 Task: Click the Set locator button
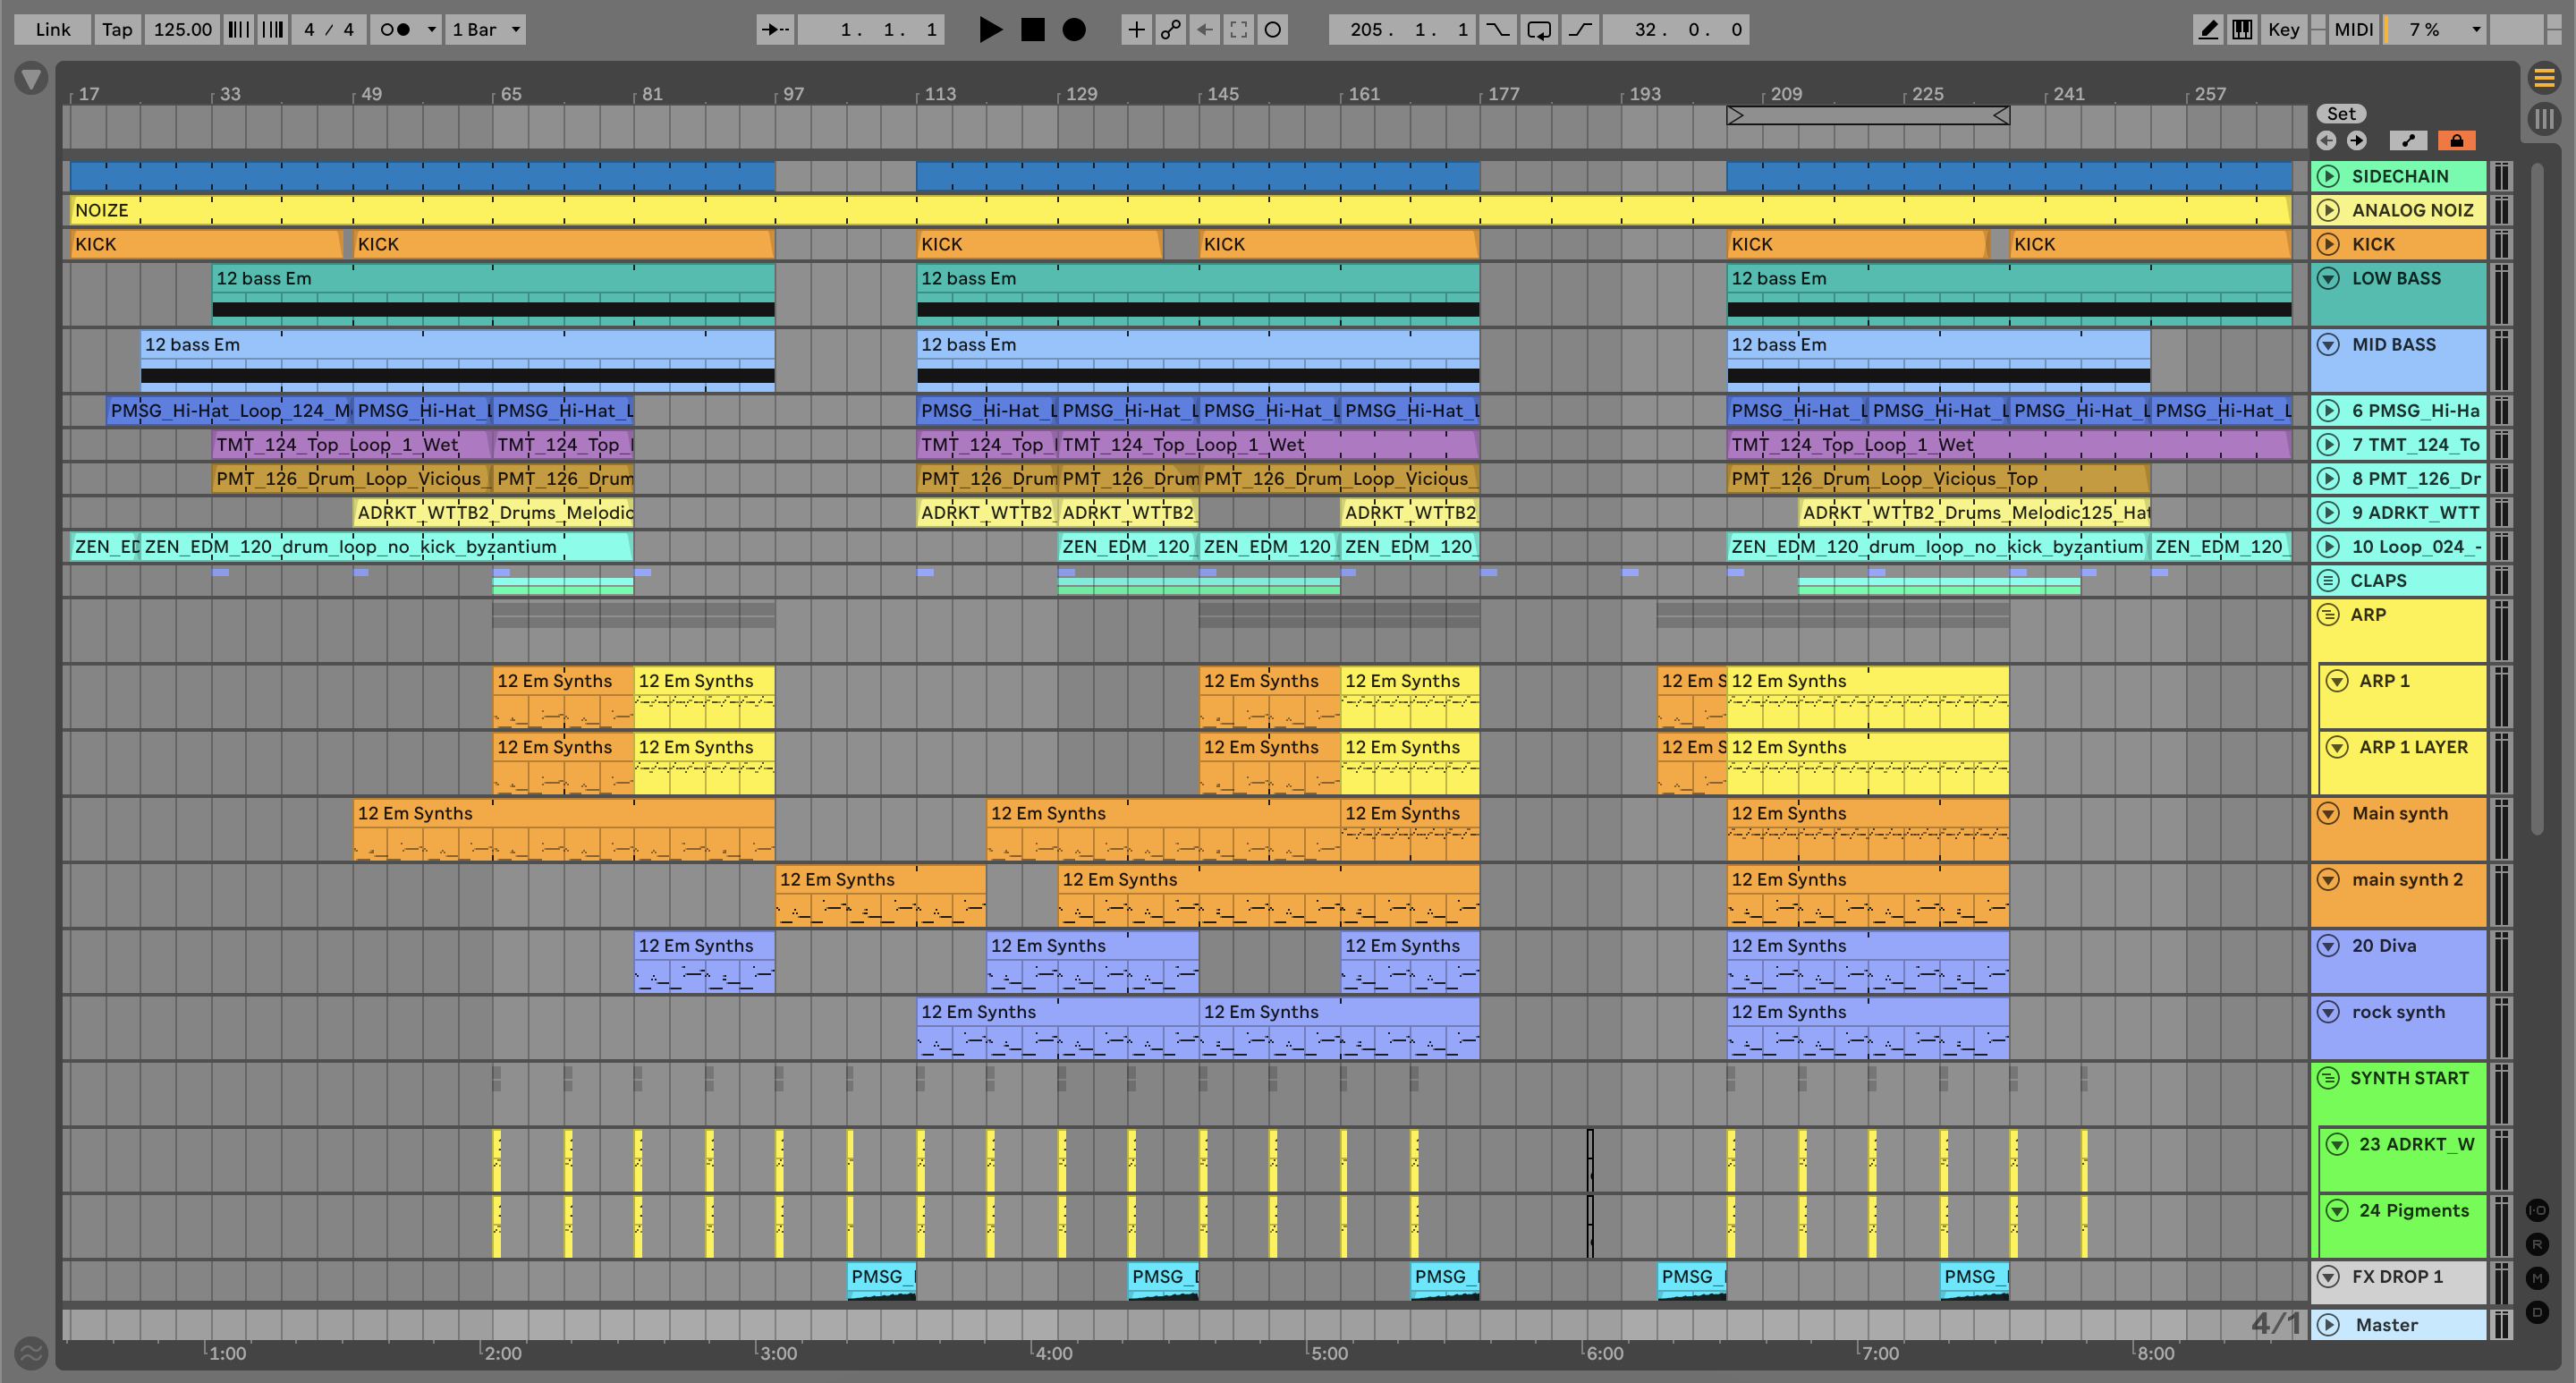pyautogui.click(x=2340, y=114)
